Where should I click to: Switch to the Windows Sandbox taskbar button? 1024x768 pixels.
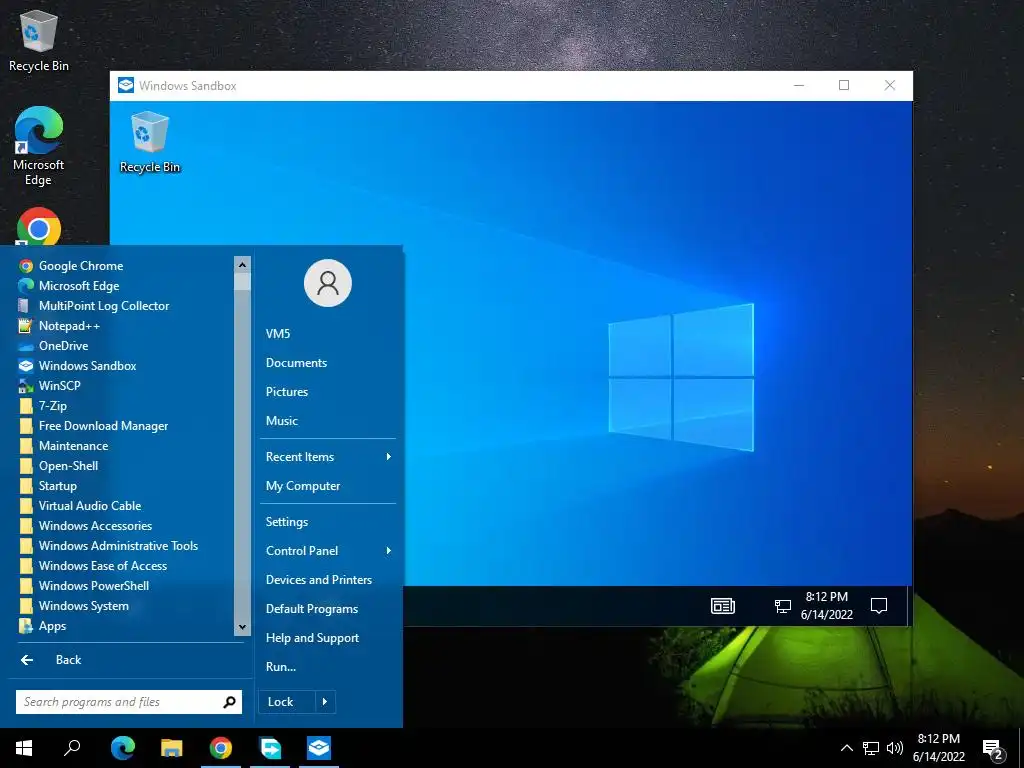pos(319,748)
